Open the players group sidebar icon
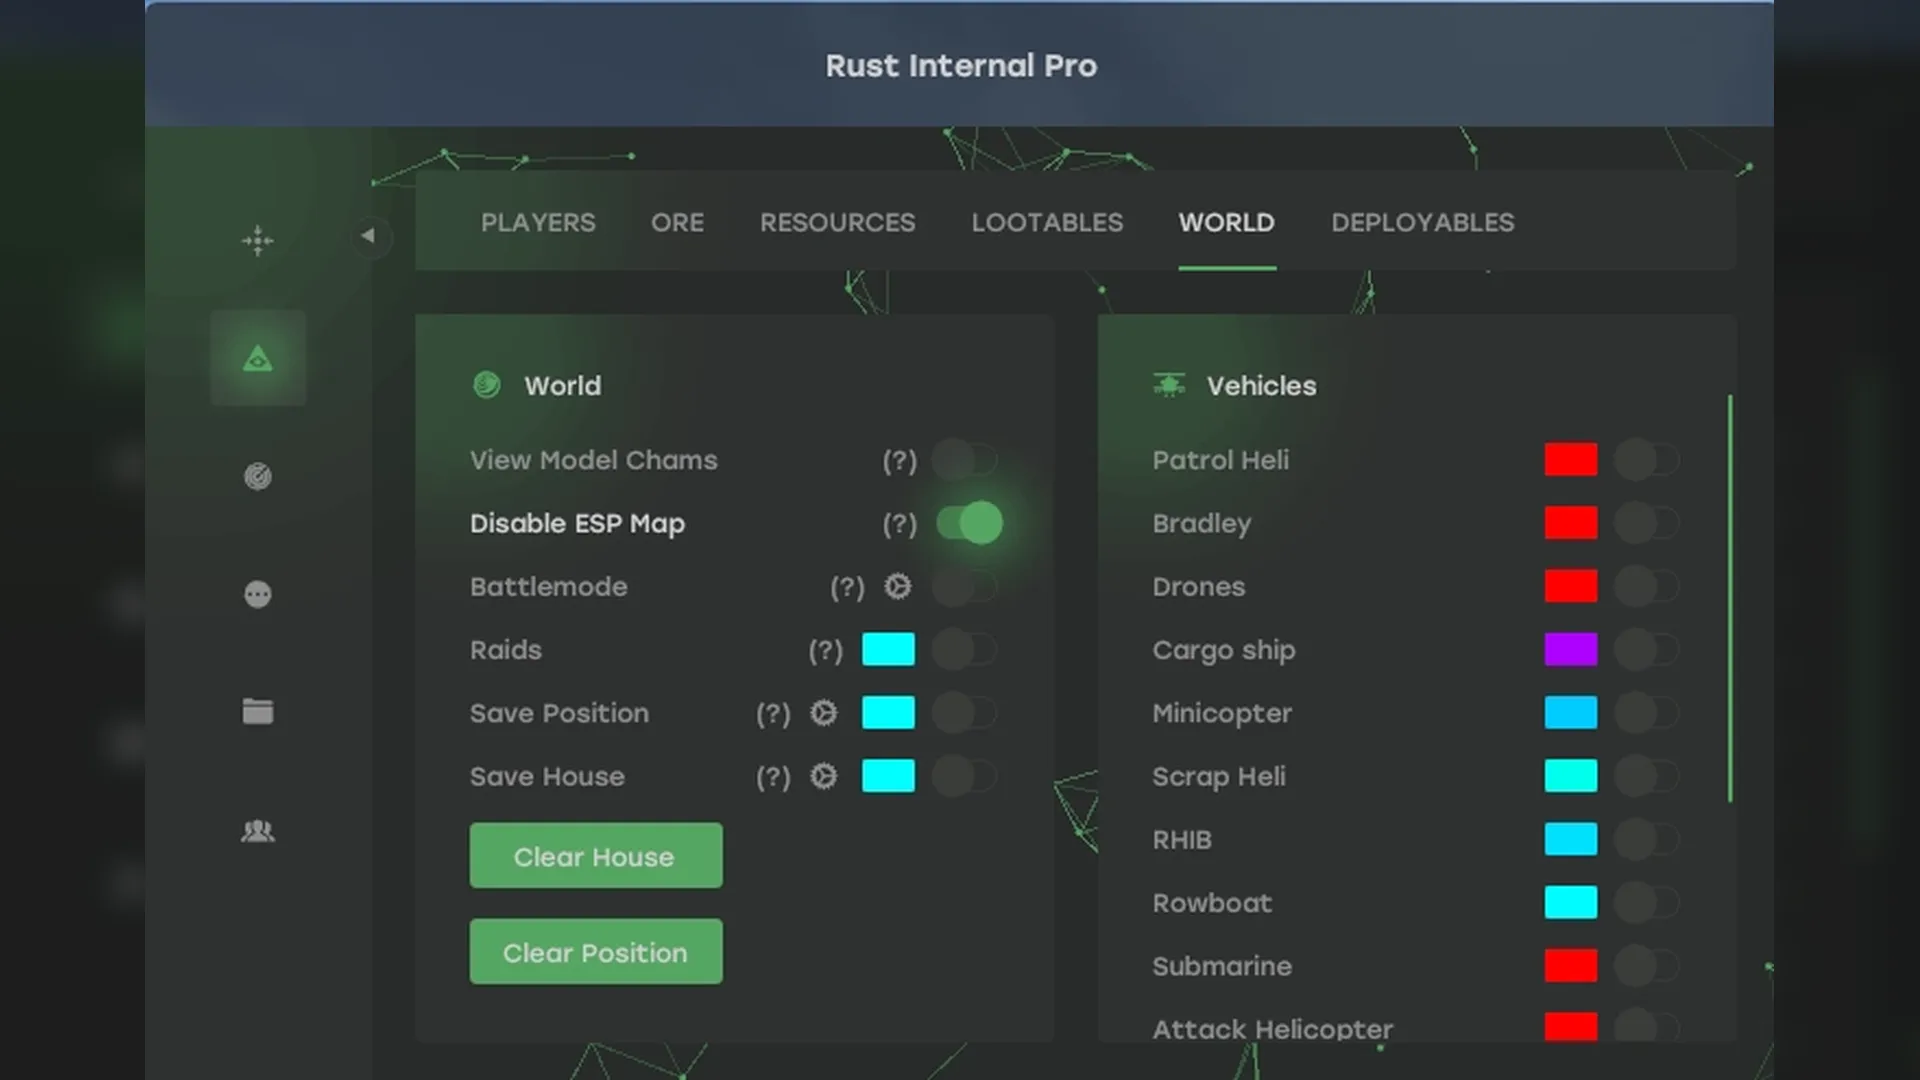Image resolution: width=1920 pixels, height=1080 pixels. pos(258,831)
